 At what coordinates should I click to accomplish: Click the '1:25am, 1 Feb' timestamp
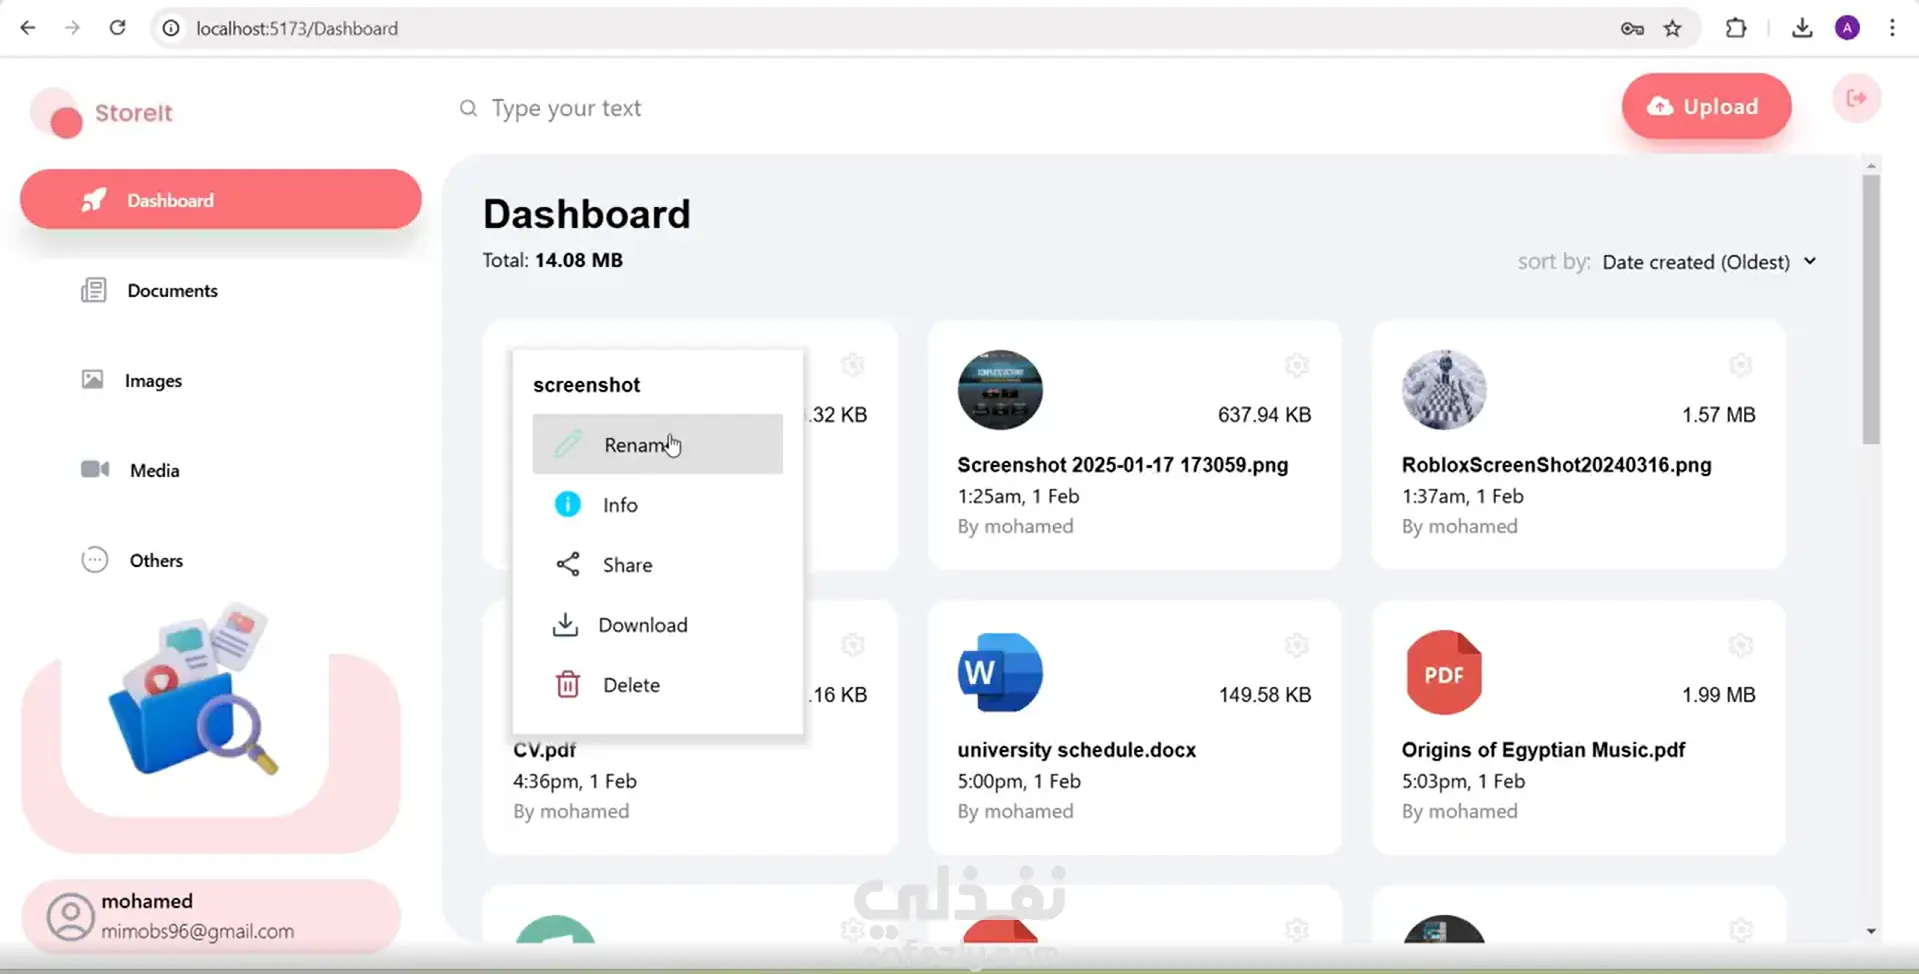point(1018,496)
